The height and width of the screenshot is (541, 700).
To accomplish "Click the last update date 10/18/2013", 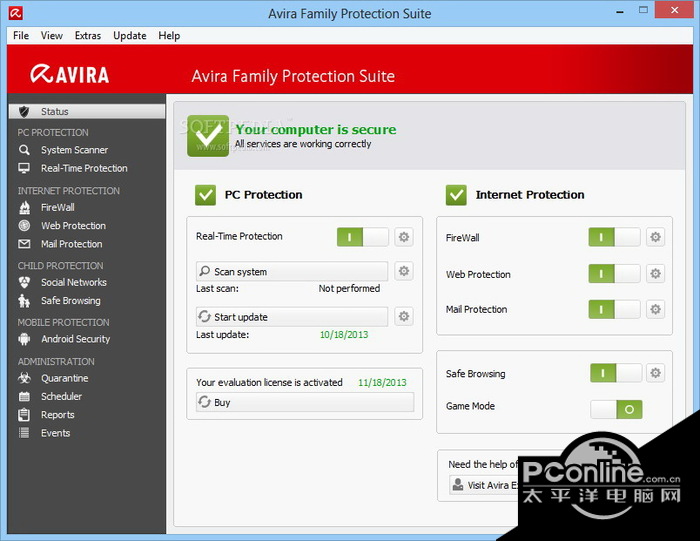I will pos(344,335).
